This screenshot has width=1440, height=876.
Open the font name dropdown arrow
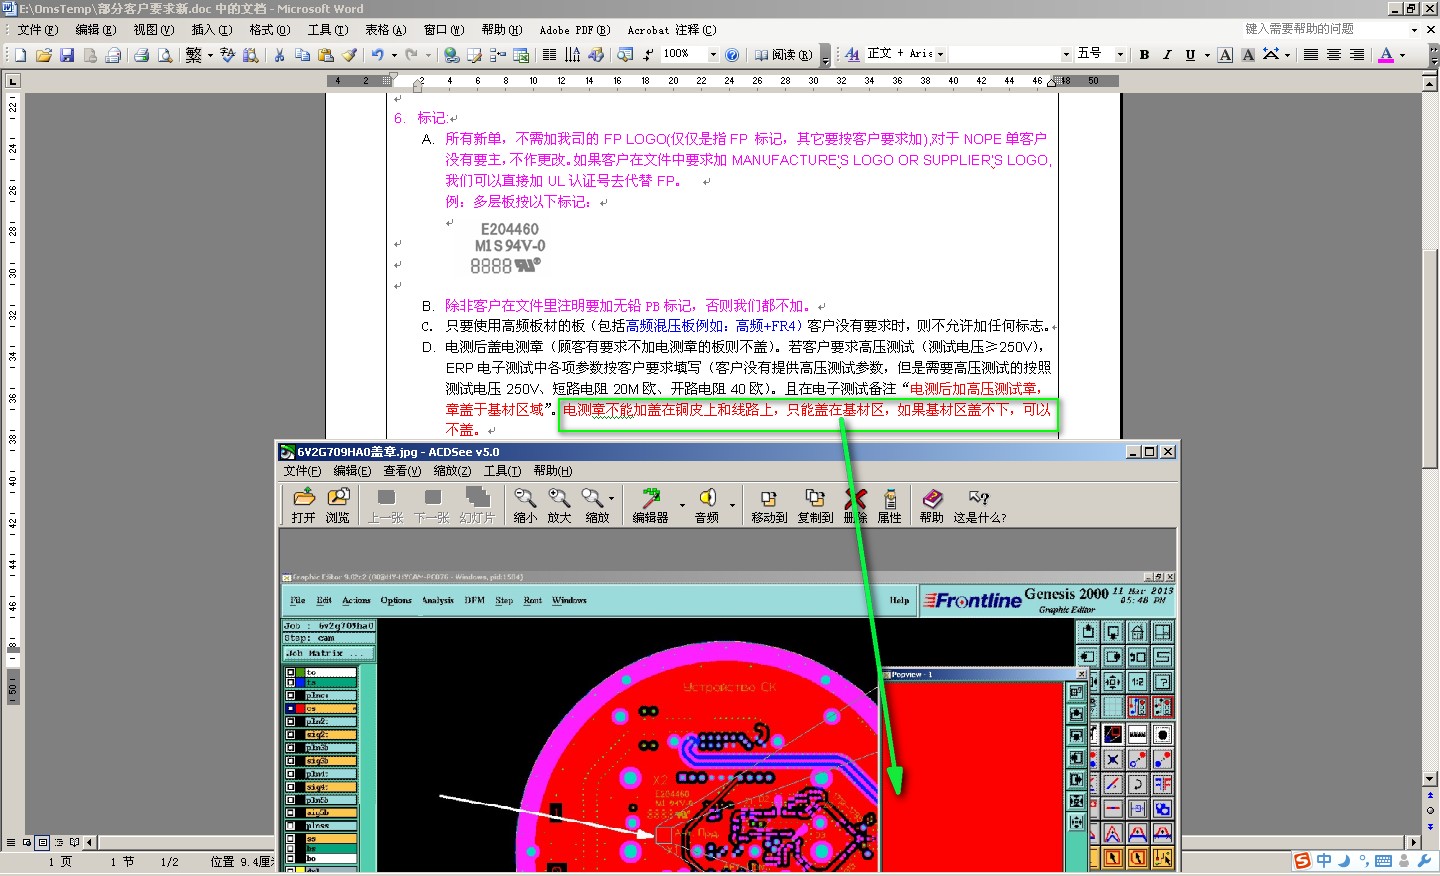tap(1066, 55)
